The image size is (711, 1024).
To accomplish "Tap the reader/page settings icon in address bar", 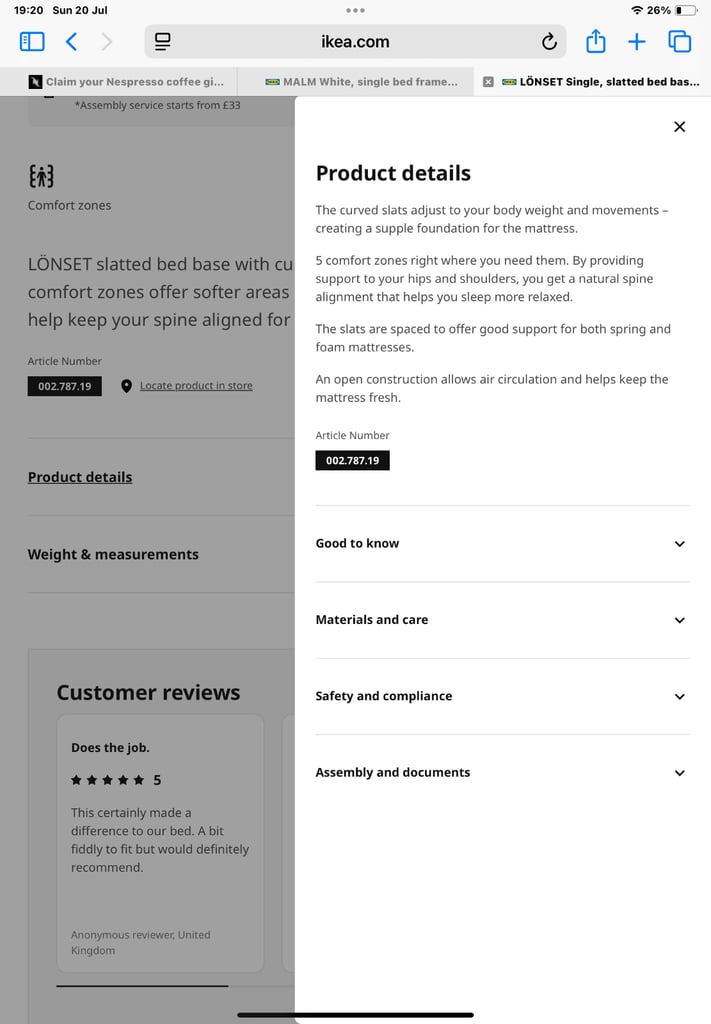I will click(163, 42).
